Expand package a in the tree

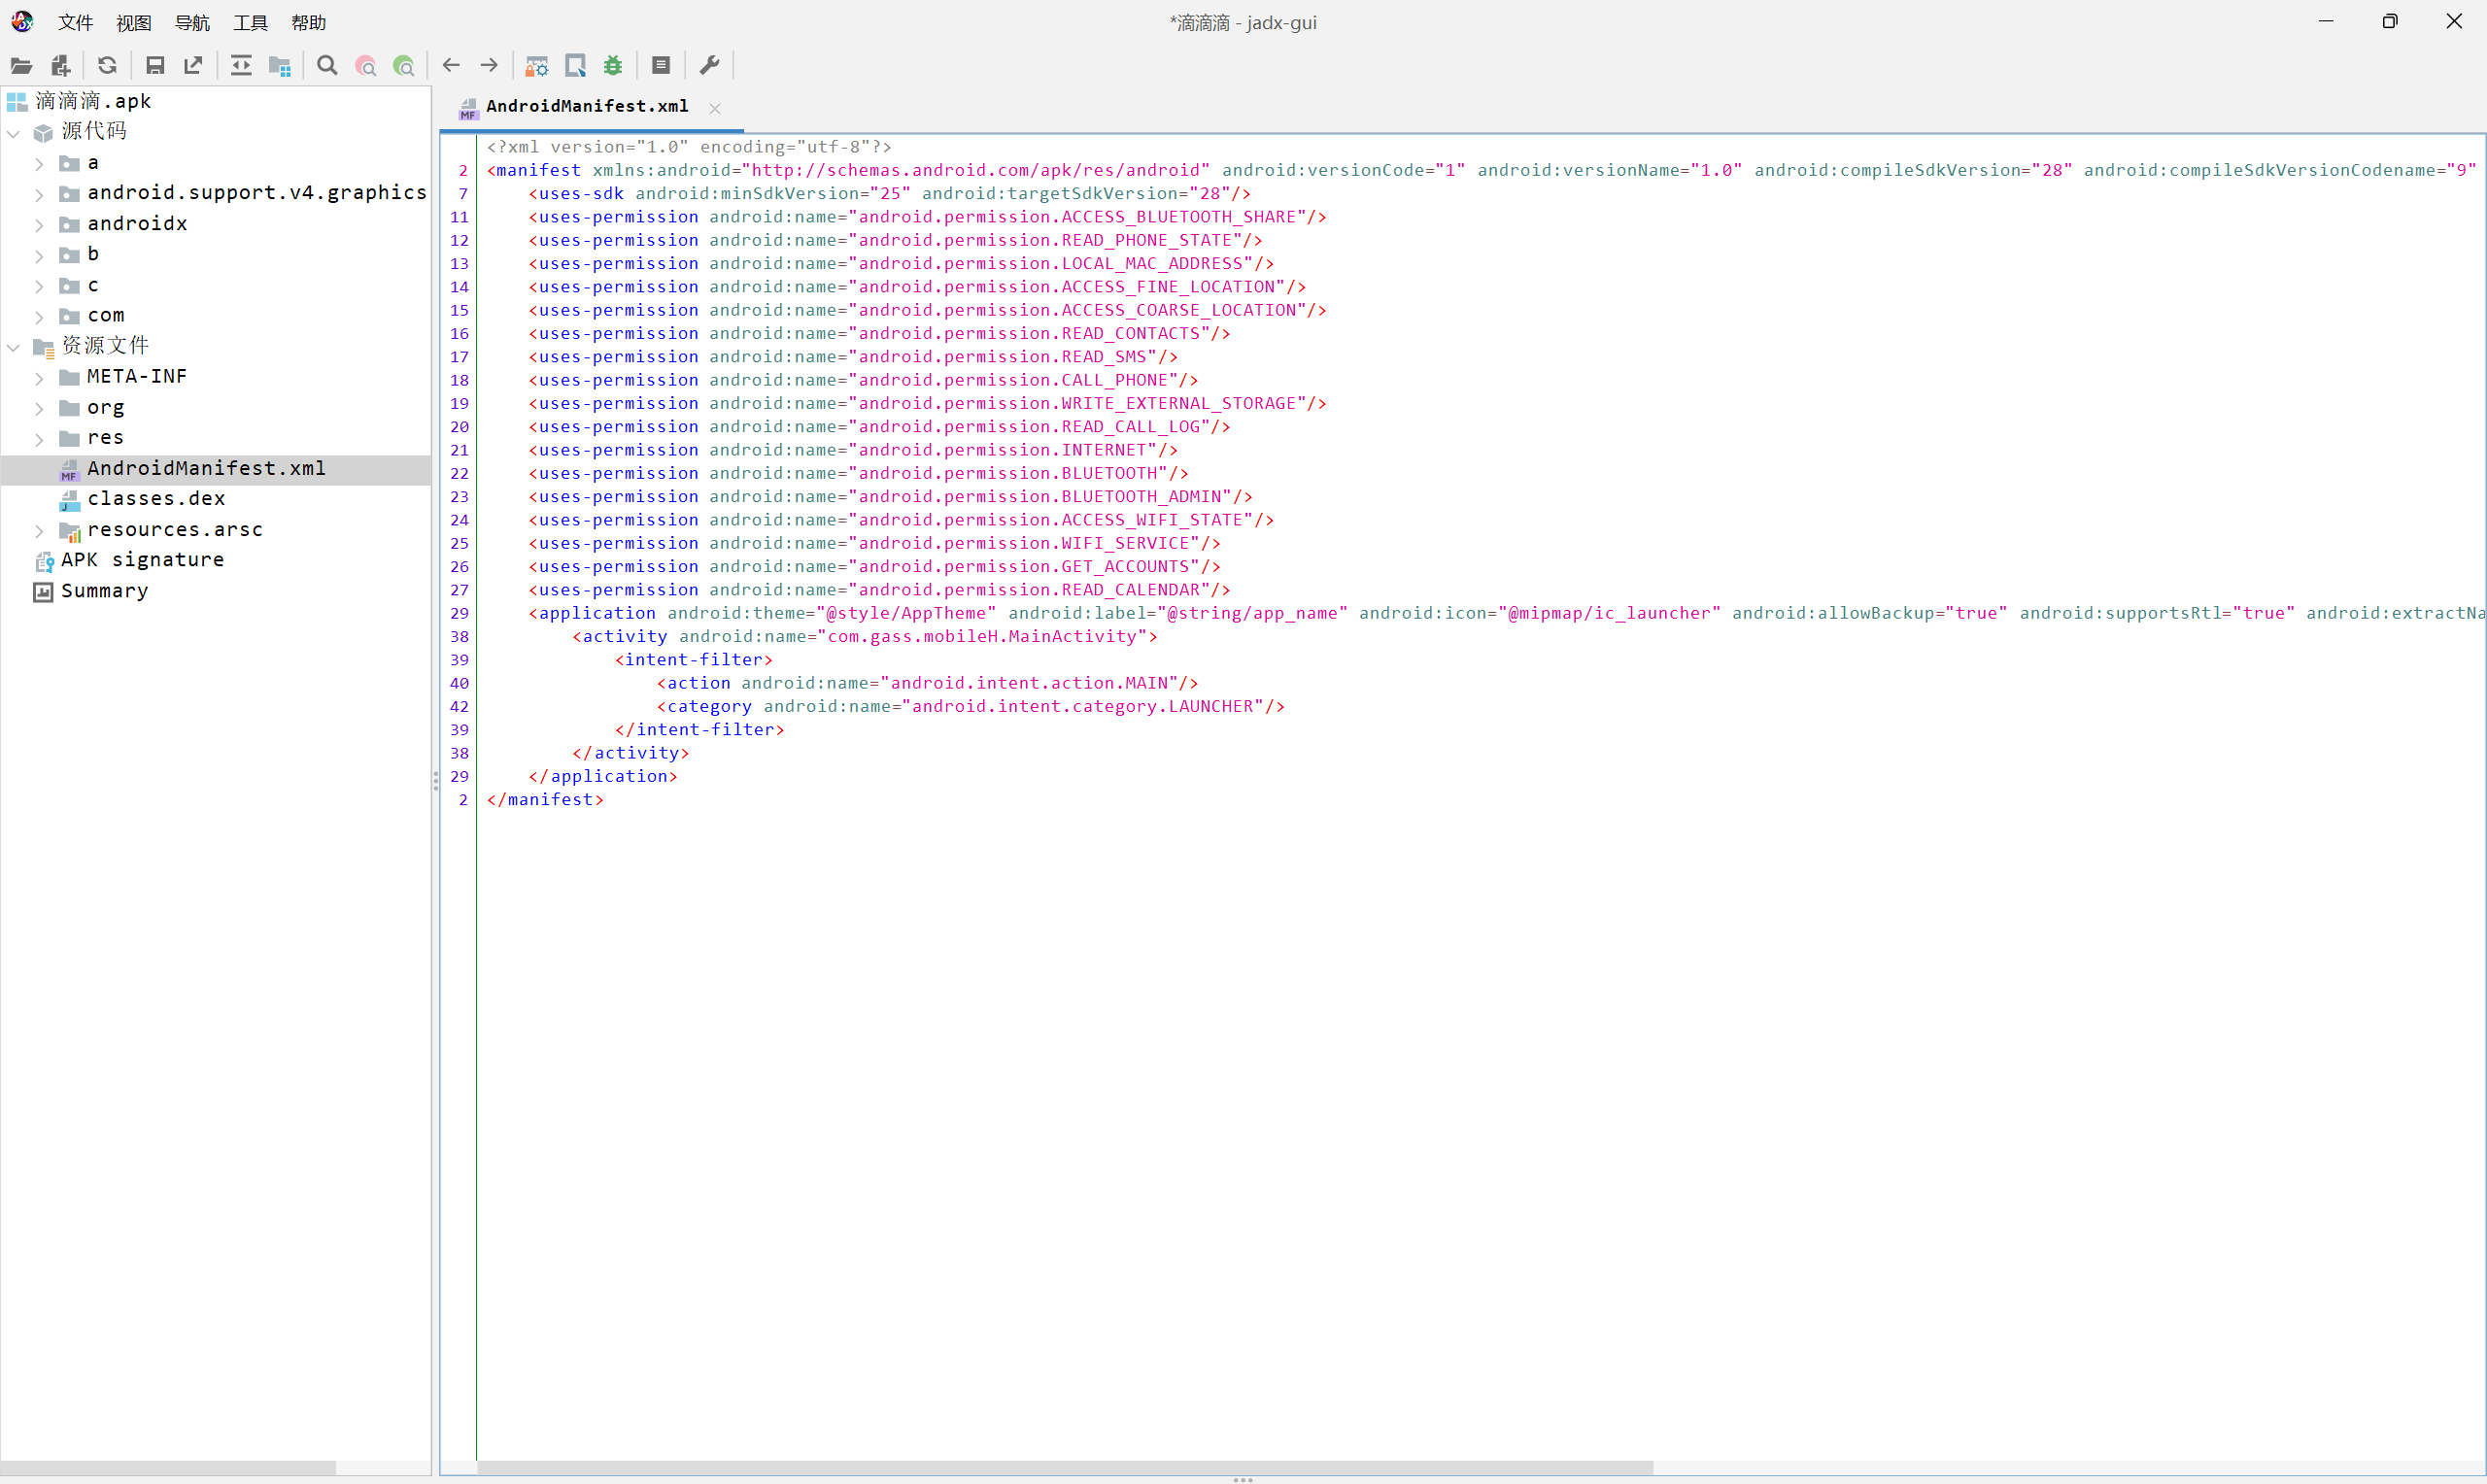[39, 163]
